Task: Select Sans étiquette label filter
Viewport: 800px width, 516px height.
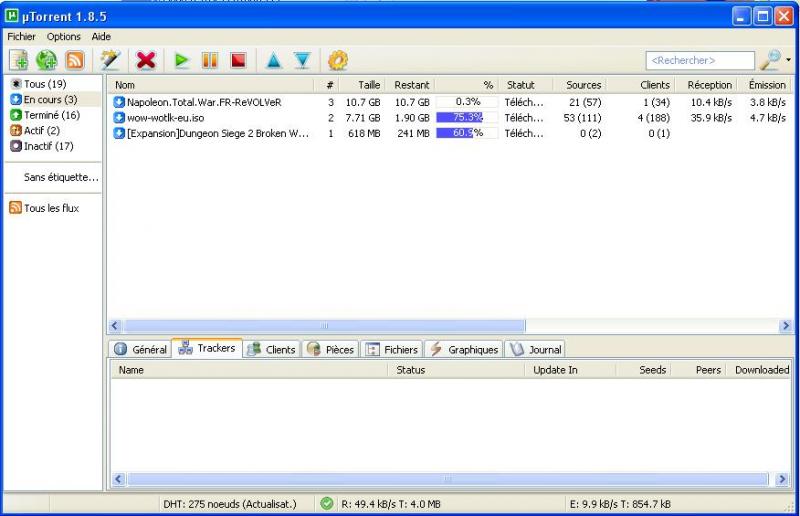Action: pyautogui.click(x=61, y=177)
